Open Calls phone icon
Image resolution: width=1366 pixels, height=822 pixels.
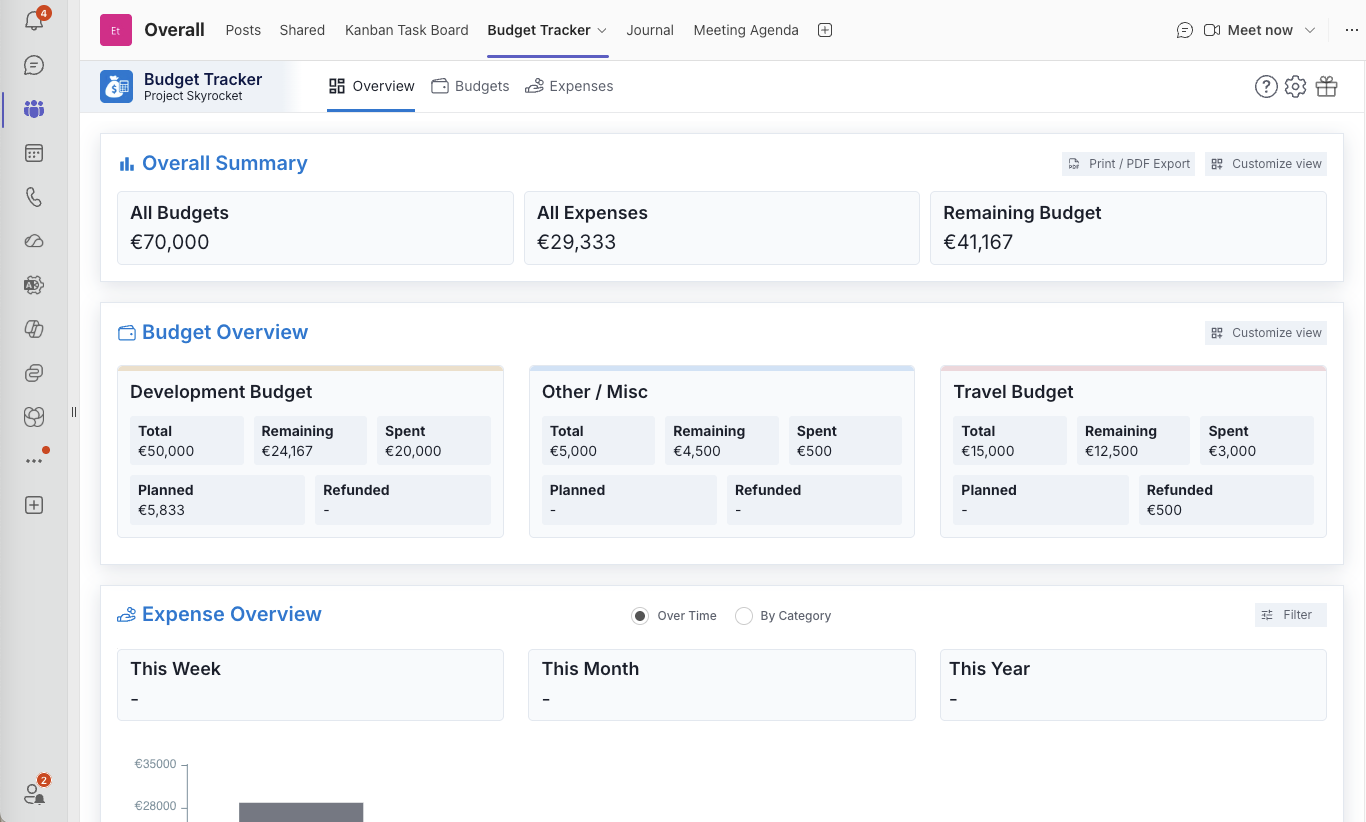point(34,197)
